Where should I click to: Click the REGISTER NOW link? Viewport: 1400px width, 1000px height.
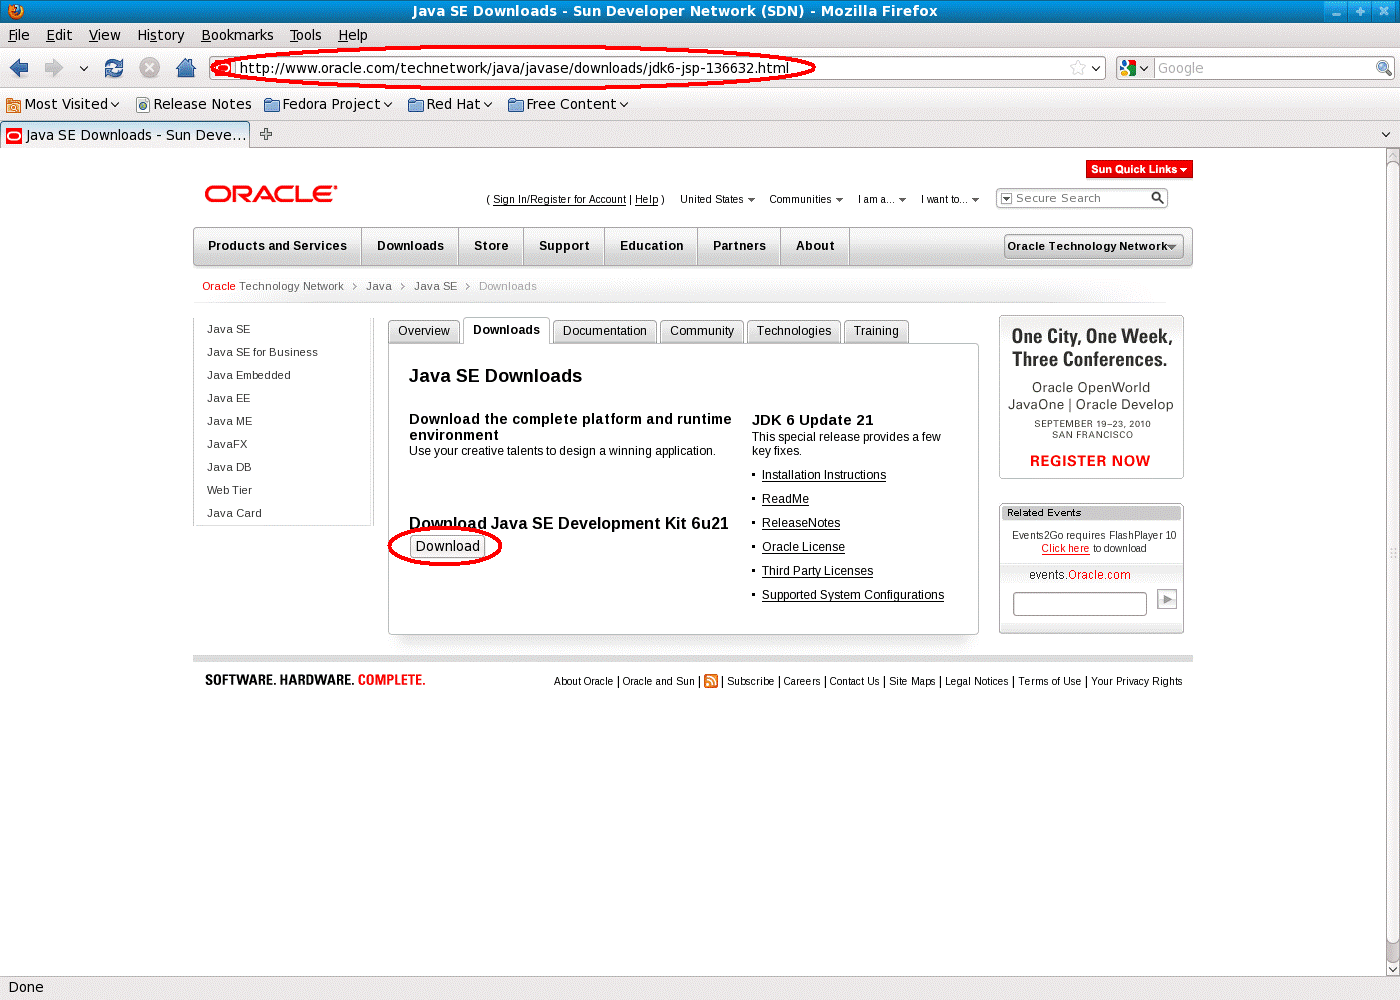pos(1089,461)
